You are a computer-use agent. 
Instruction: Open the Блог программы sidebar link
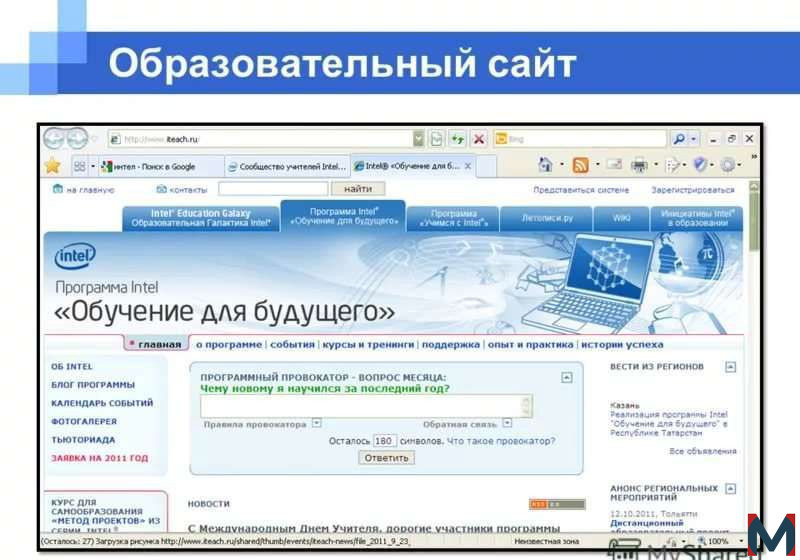pos(93,385)
